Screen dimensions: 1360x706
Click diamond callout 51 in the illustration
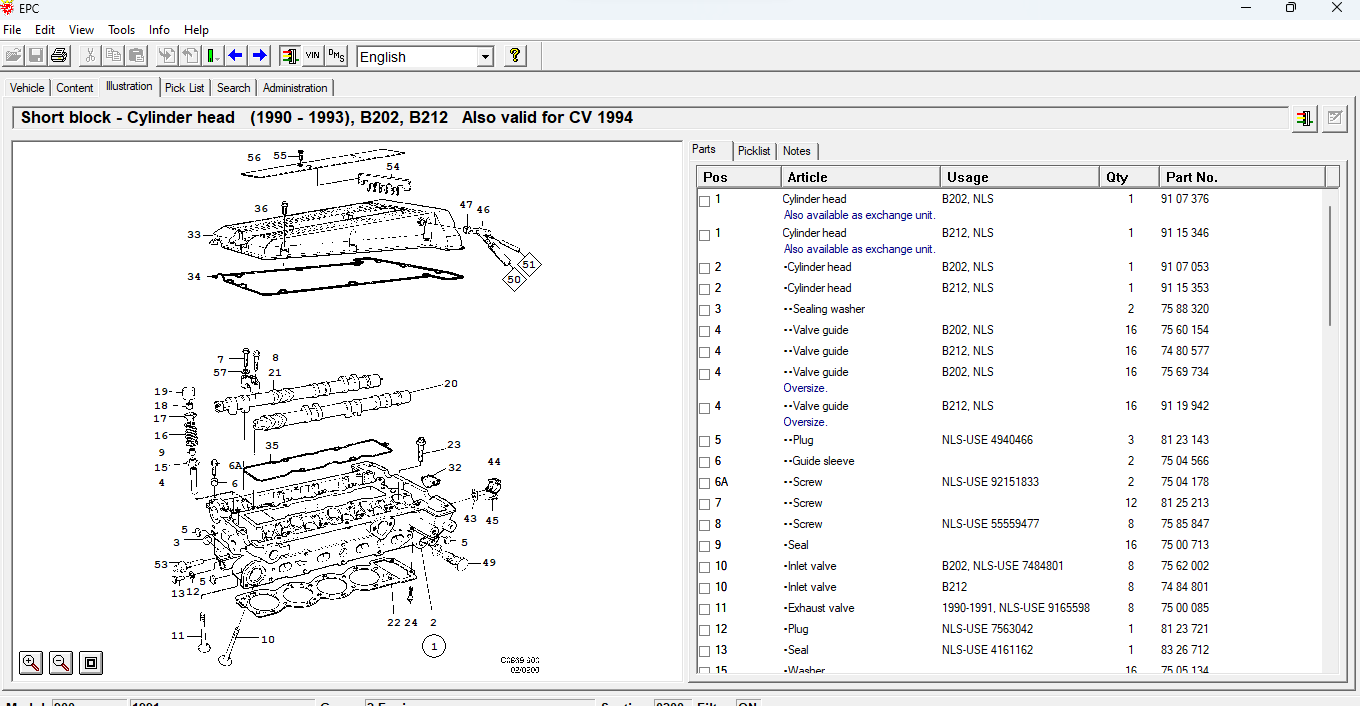529,264
